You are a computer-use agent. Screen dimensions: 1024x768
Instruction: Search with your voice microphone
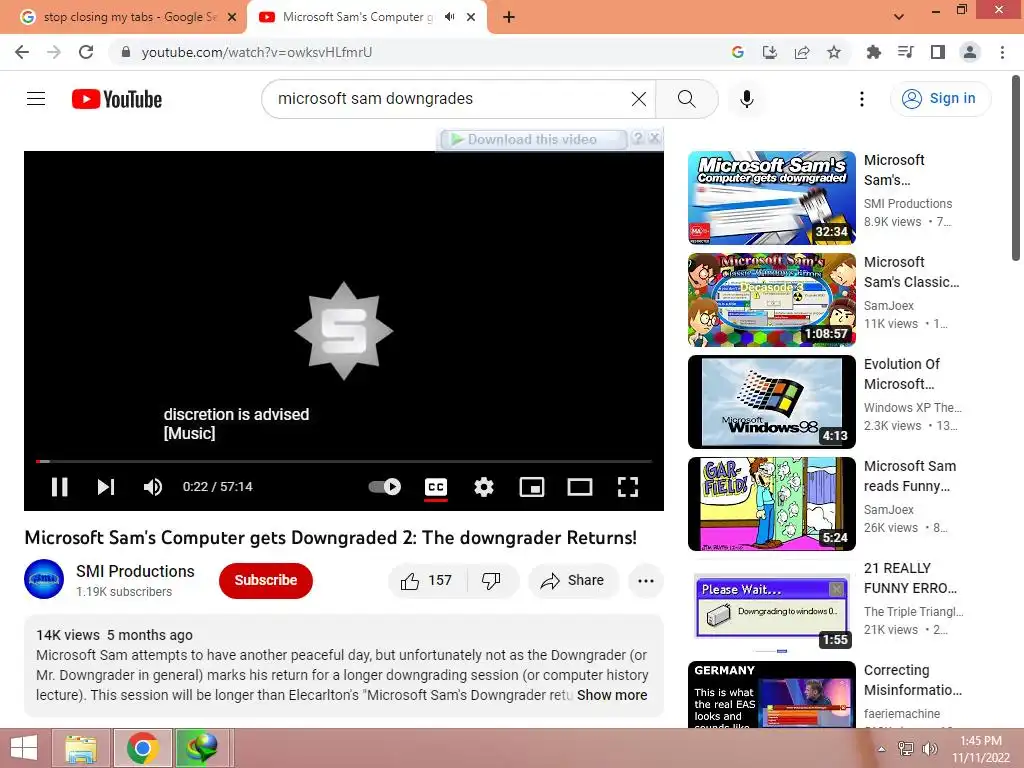[746, 99]
